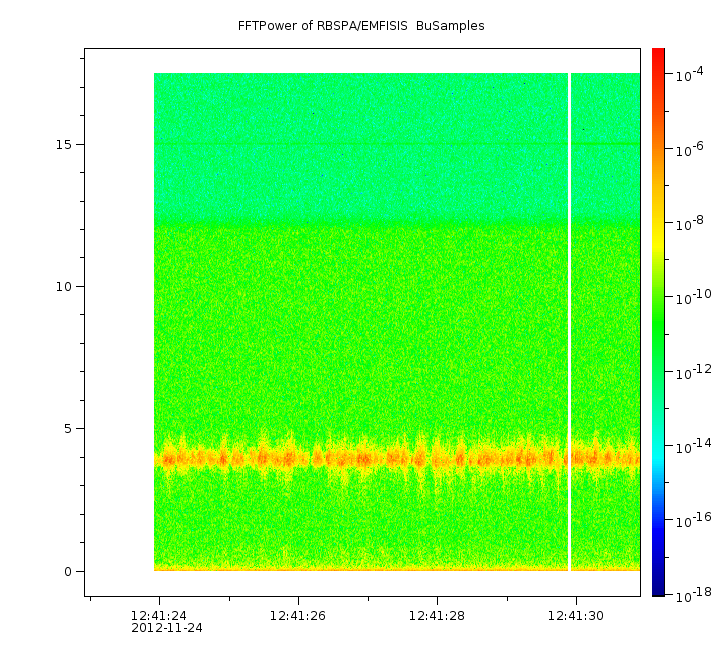
Task: Click the plot title 'FFTPower of RBSPA/EMFISIS BuSamples'
Action: point(361,26)
